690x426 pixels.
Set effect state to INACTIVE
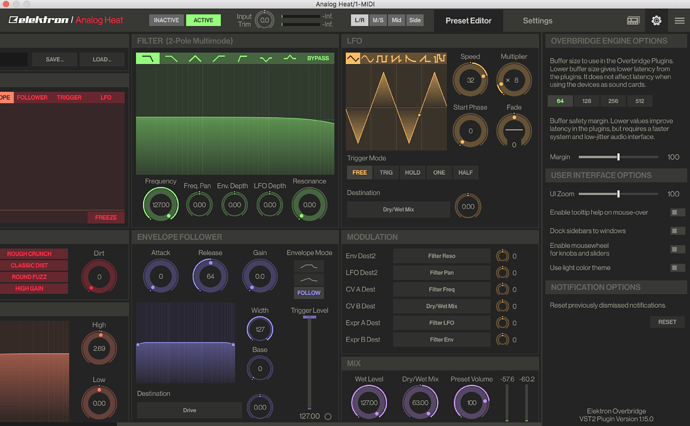point(166,20)
